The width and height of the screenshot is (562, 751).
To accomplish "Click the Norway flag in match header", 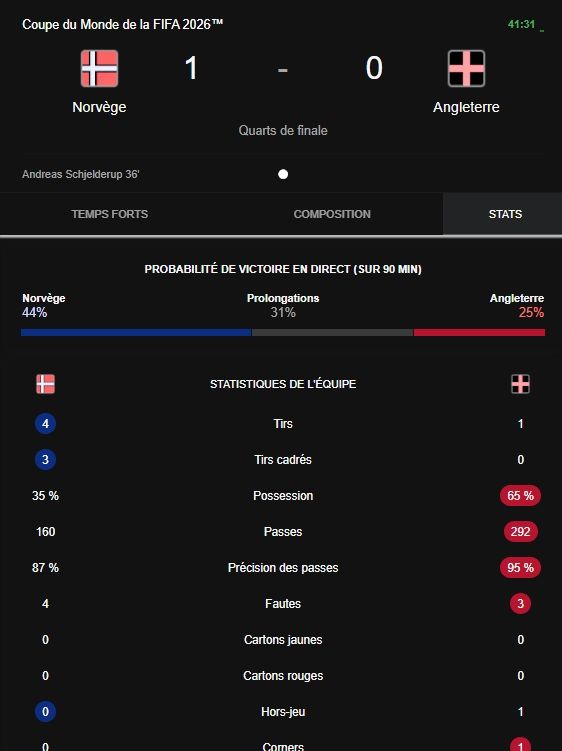I will (x=99, y=68).
